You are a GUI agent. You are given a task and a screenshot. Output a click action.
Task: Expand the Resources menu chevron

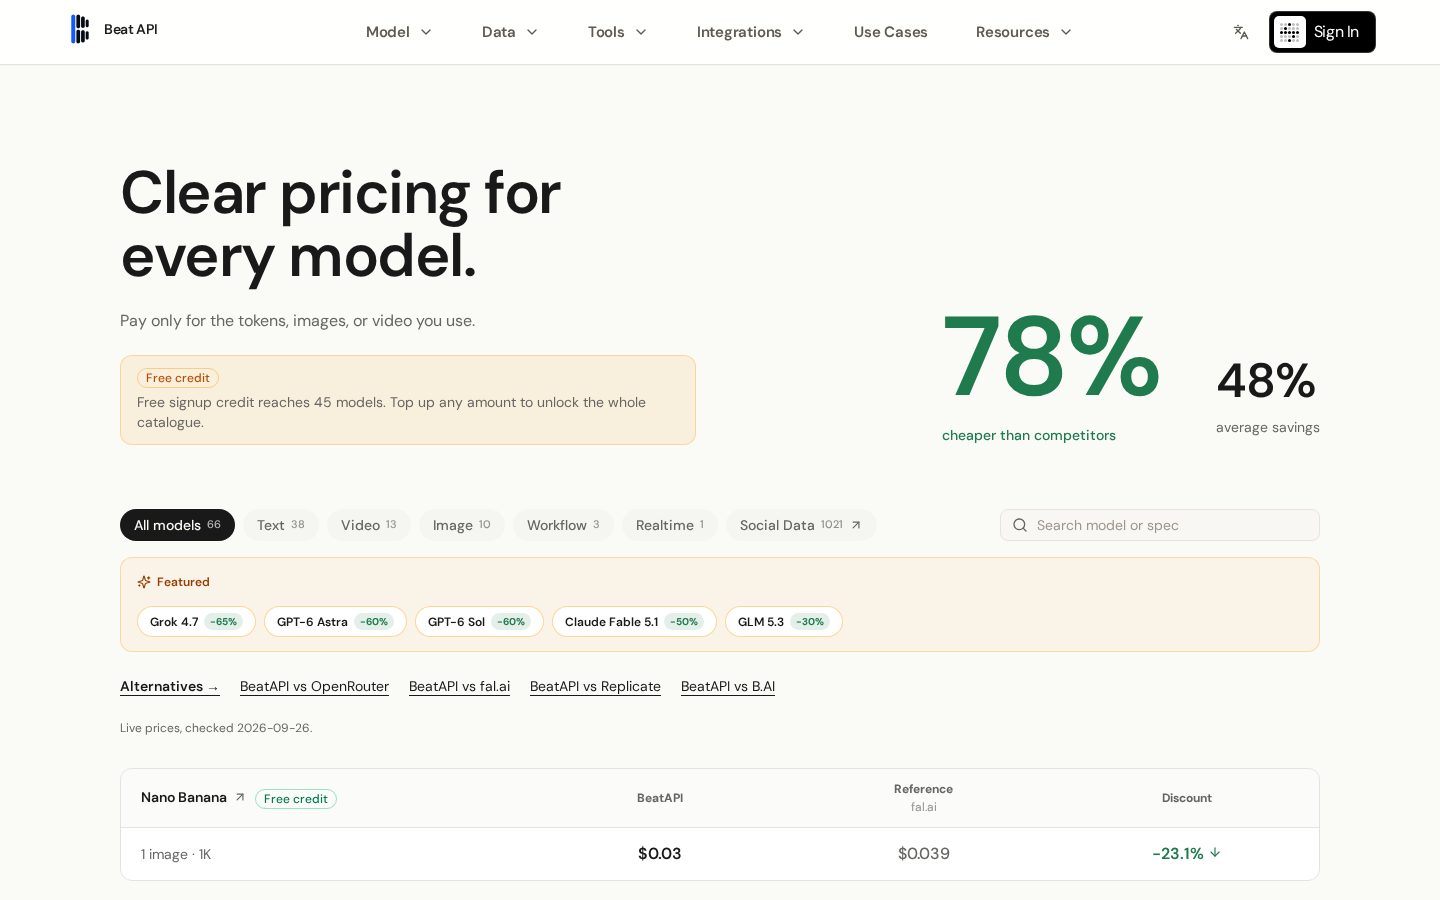[1066, 32]
